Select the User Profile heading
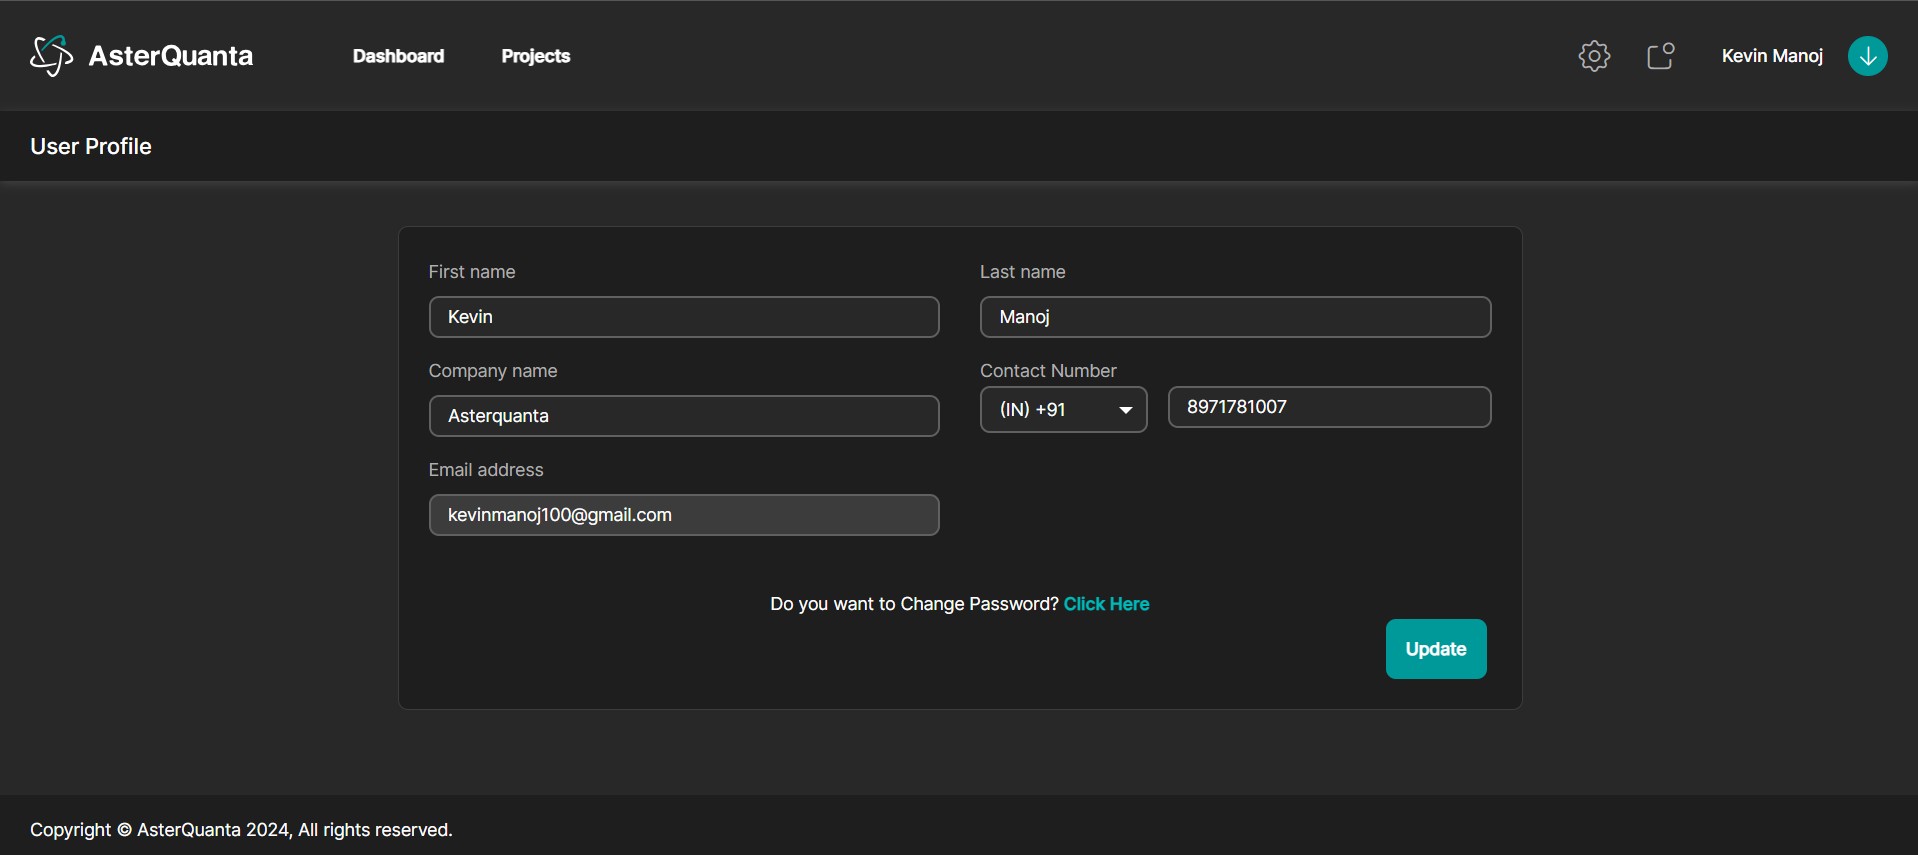1918x855 pixels. [x=91, y=146]
